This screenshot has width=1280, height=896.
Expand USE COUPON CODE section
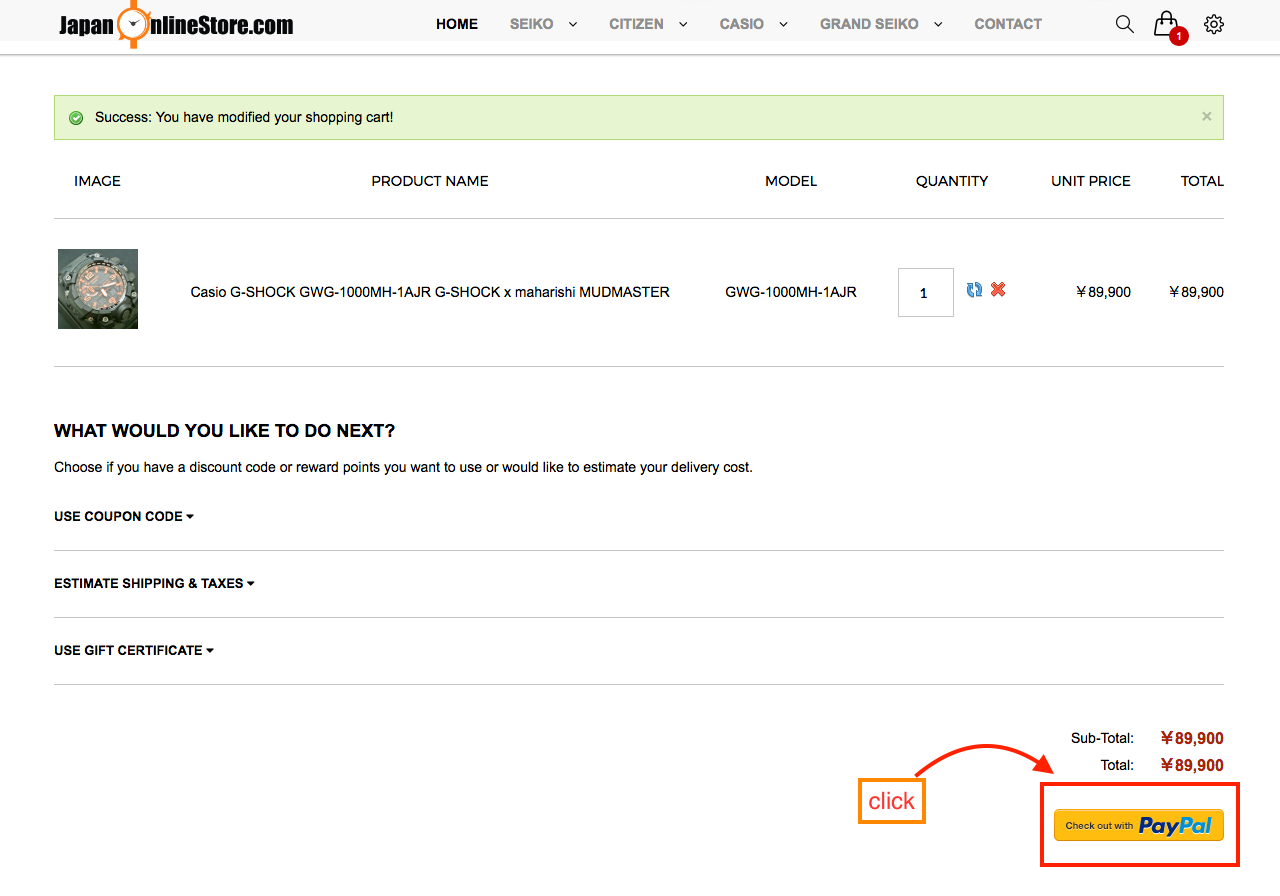point(124,516)
